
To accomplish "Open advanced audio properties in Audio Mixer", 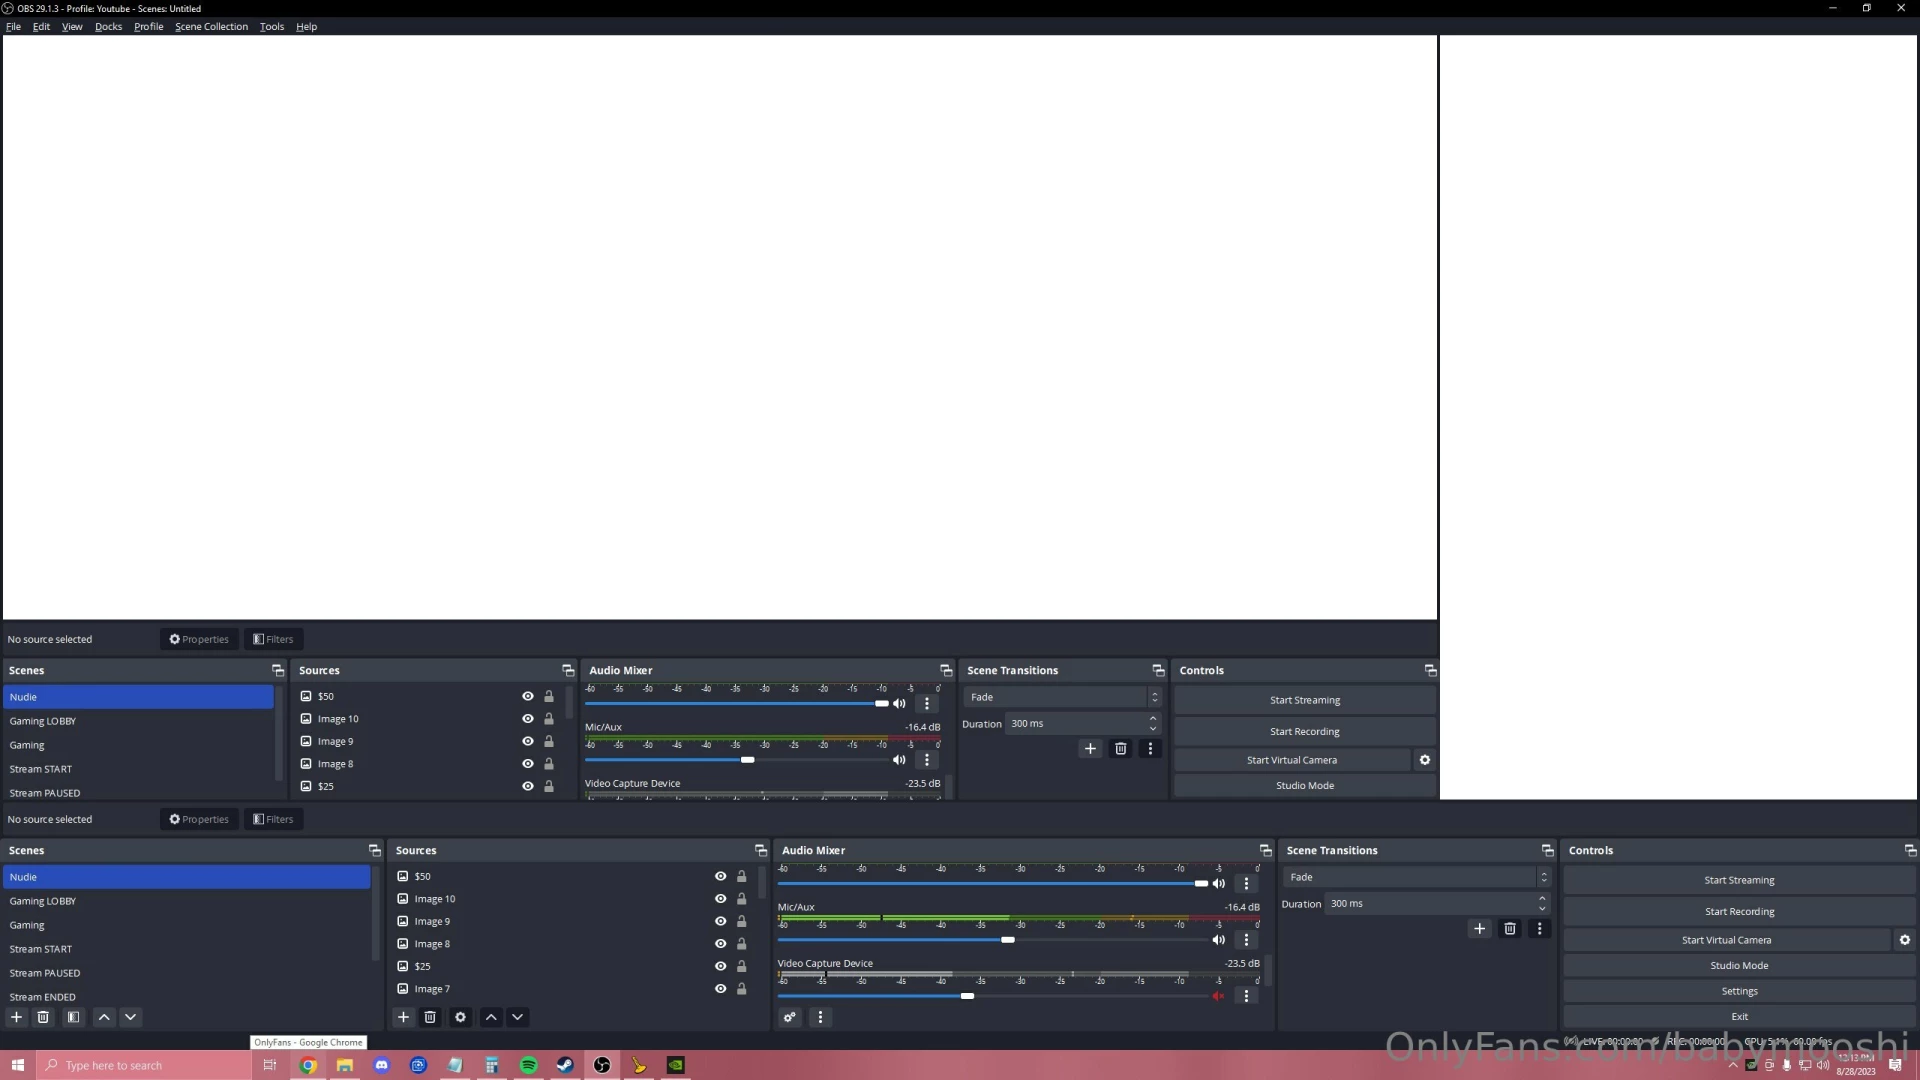I will [790, 1017].
